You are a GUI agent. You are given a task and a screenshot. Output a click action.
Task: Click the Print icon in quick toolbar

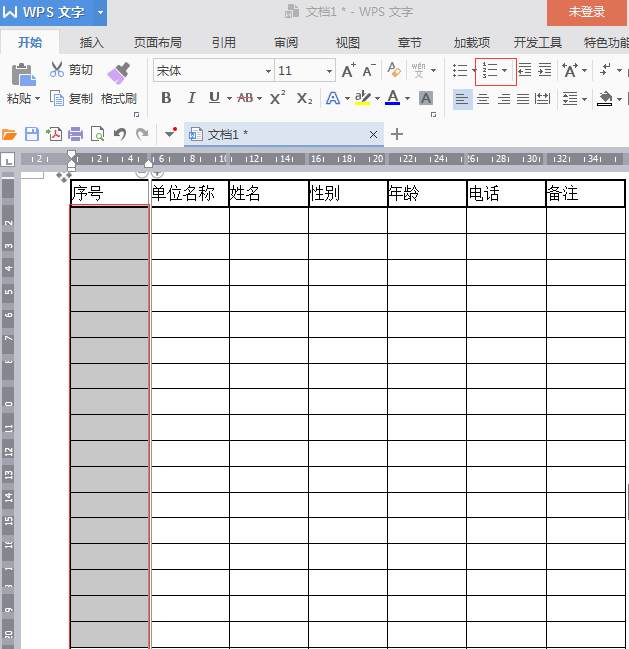tap(75, 134)
